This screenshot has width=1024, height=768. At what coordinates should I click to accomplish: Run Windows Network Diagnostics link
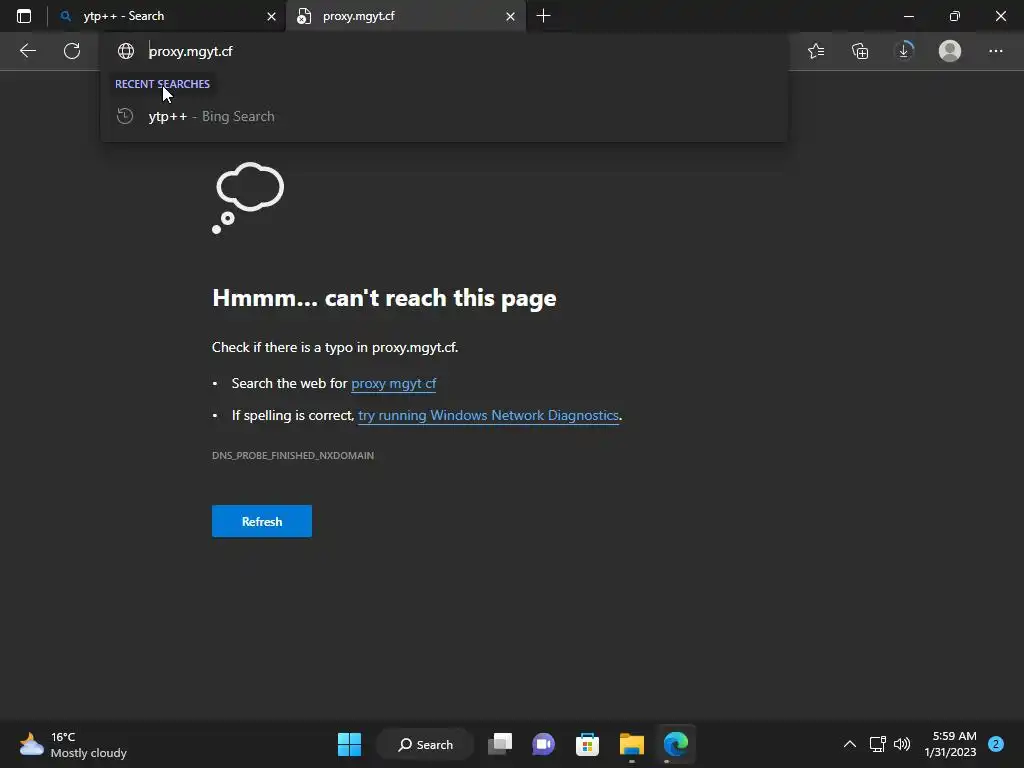point(488,415)
